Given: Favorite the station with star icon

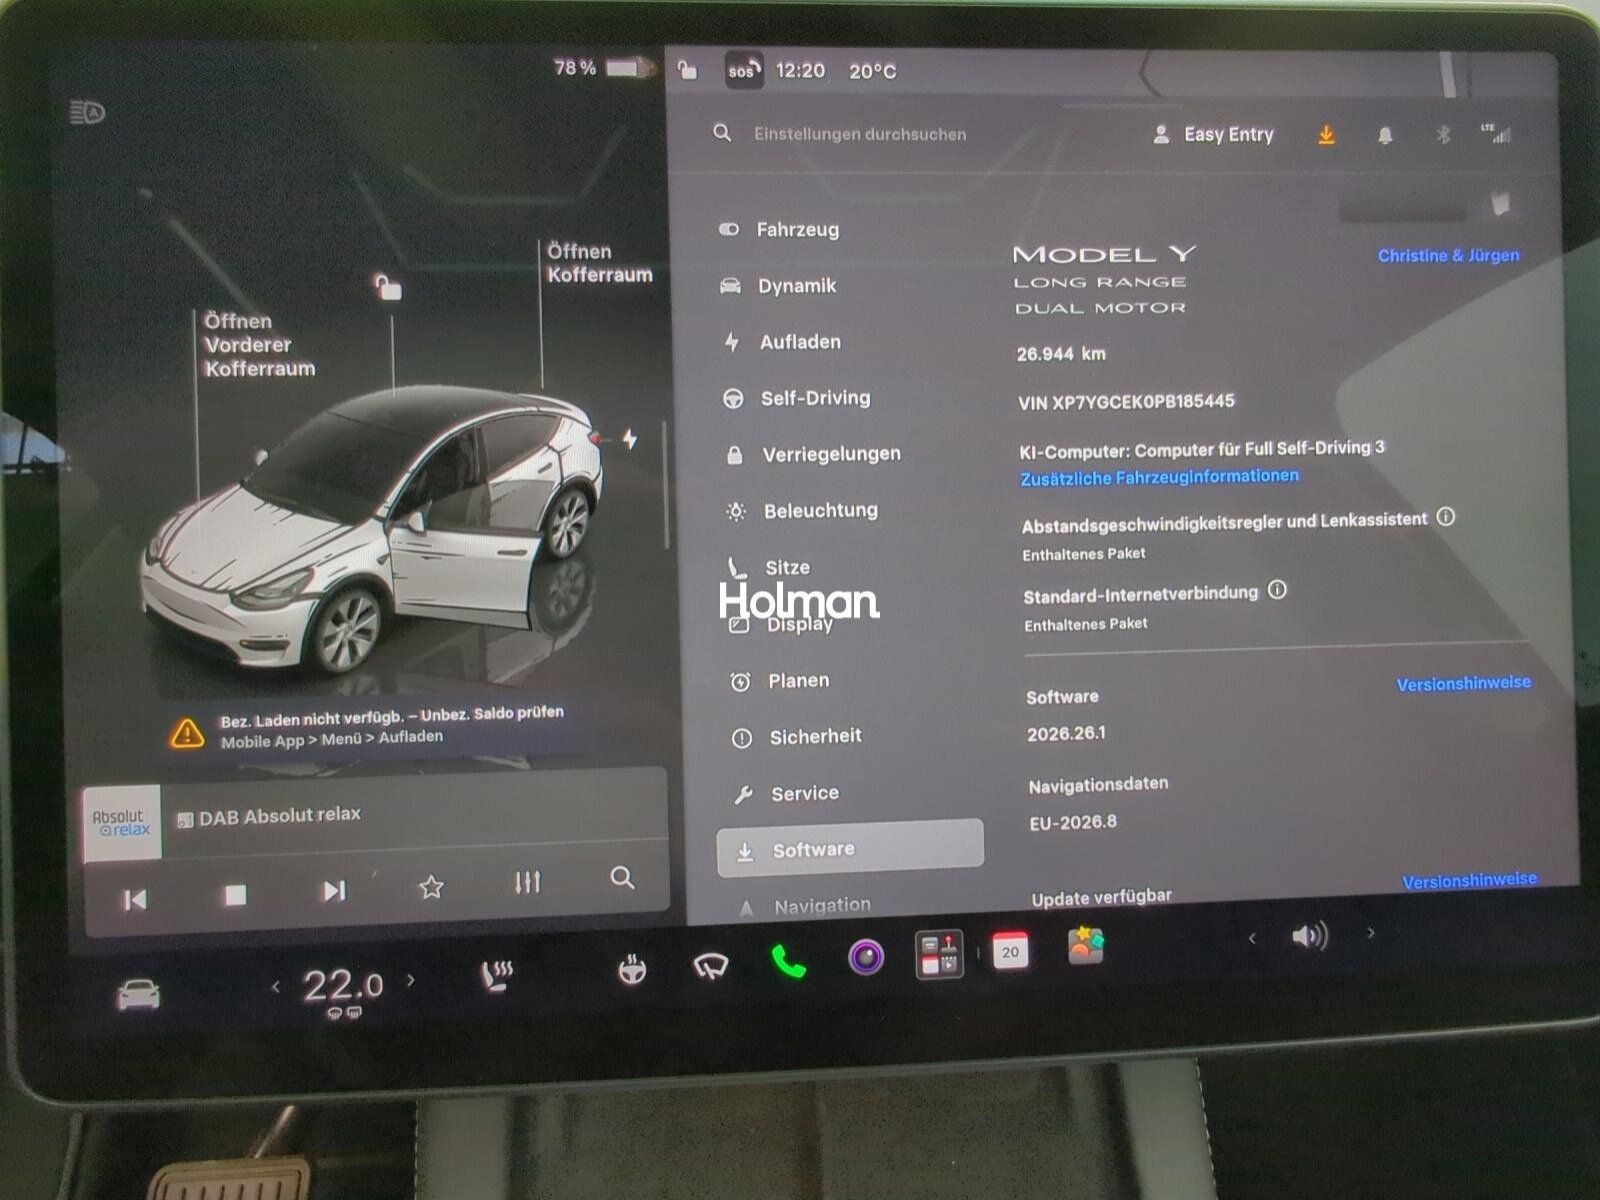Looking at the screenshot, I should [431, 886].
